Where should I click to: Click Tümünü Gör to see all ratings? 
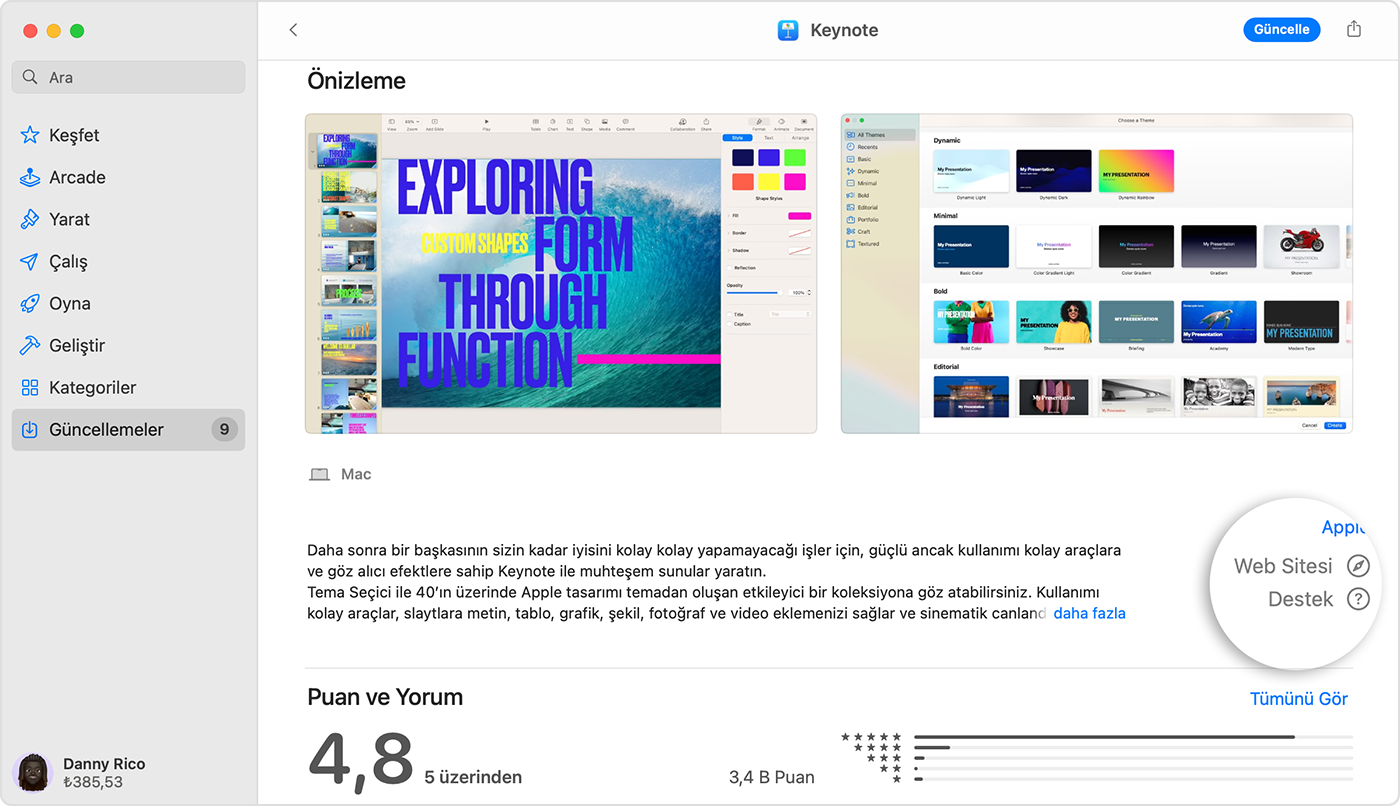click(1299, 698)
